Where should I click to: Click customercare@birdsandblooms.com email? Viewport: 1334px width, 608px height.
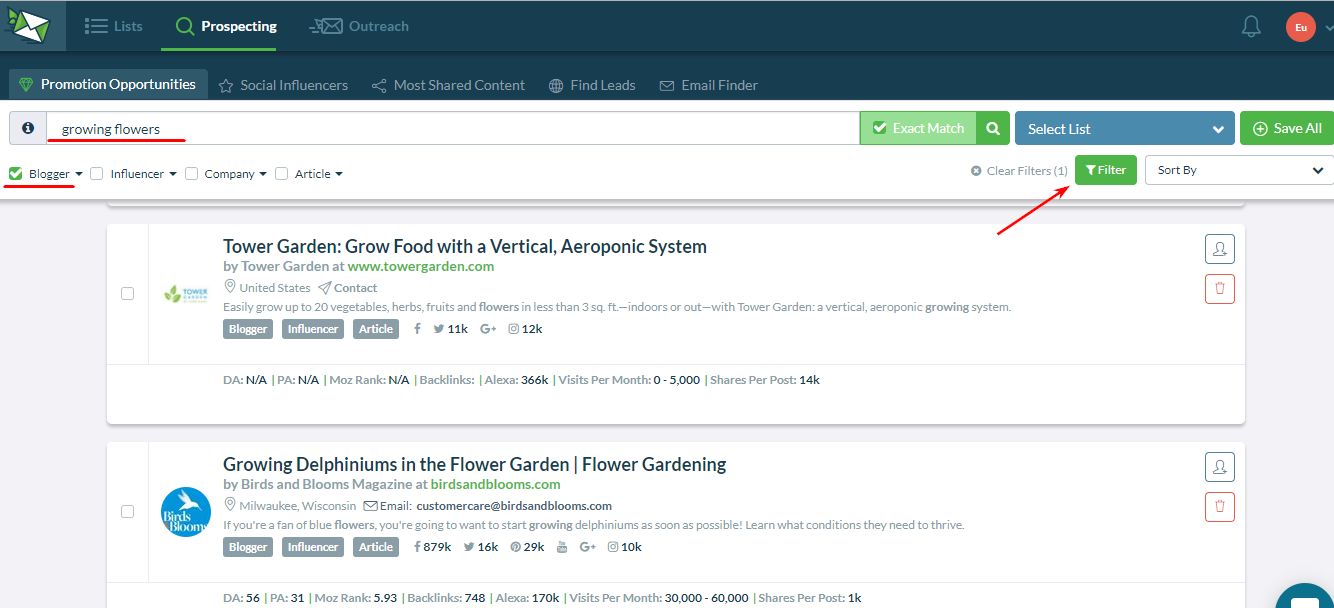(514, 506)
